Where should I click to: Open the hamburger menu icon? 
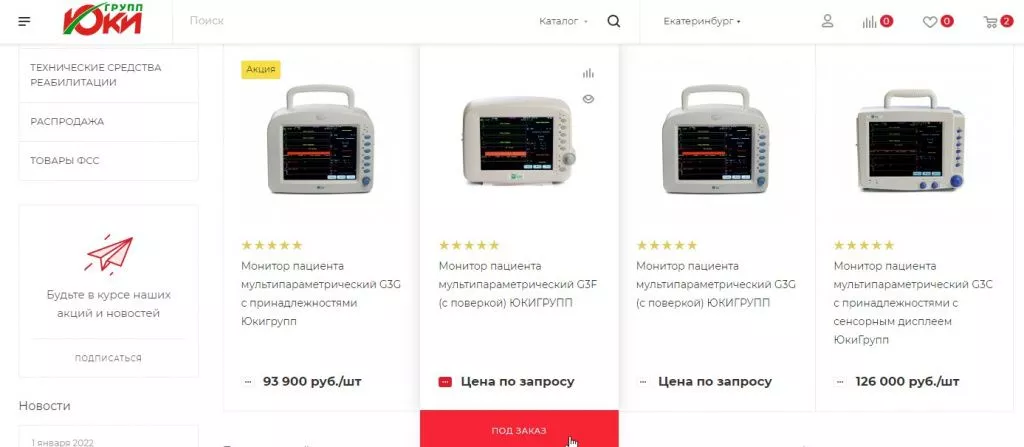24,22
